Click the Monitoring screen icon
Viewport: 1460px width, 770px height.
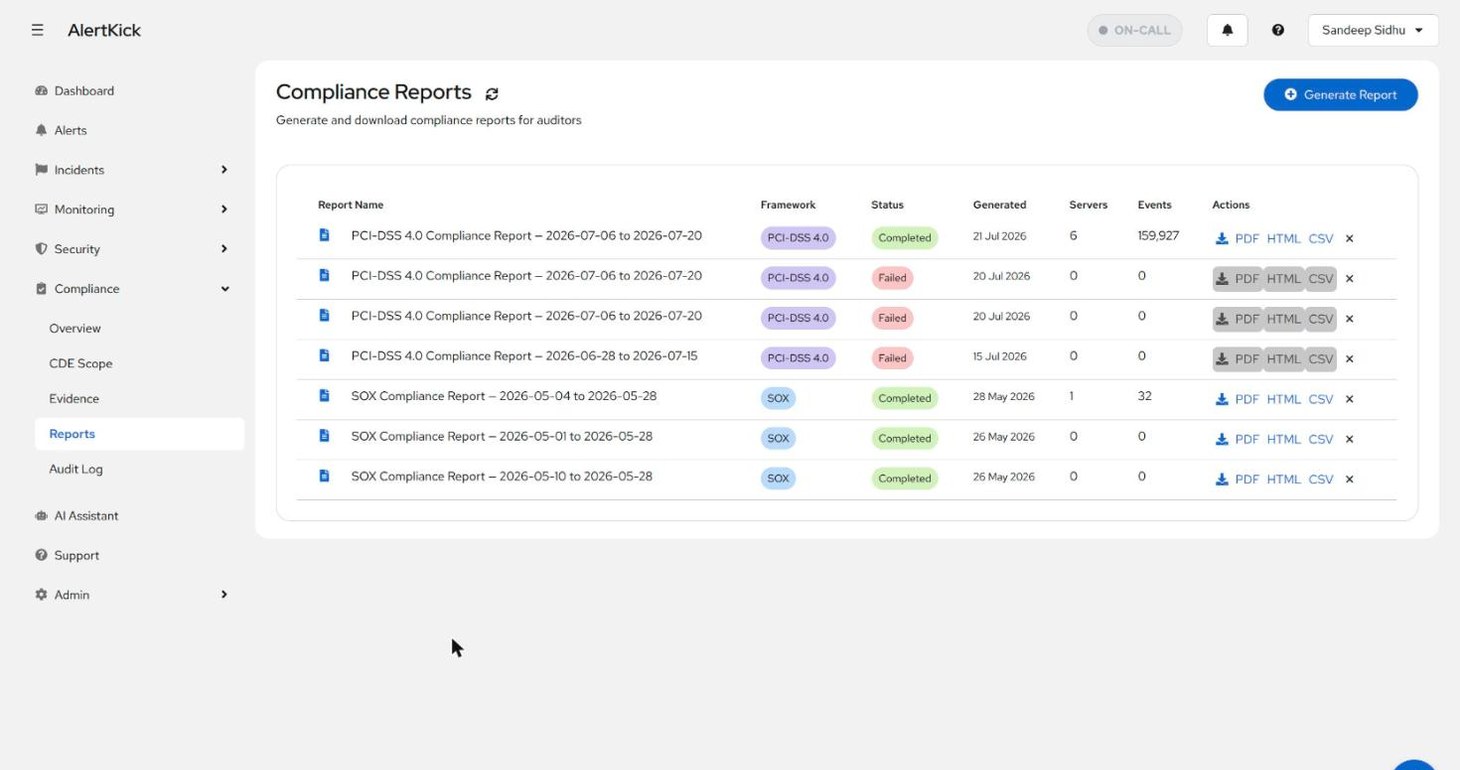pyautogui.click(x=41, y=209)
